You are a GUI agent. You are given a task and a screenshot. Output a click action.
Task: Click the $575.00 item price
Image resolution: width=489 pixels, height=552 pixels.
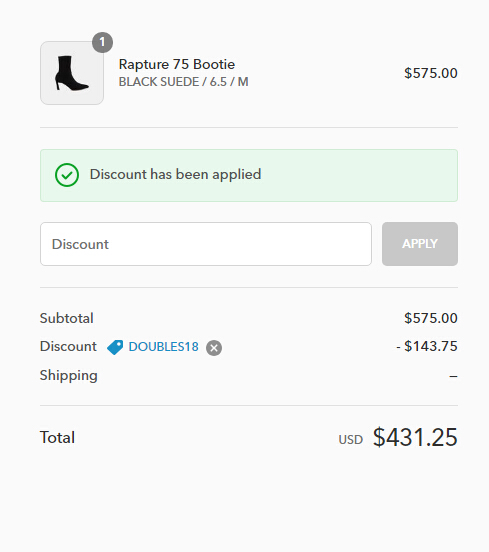click(431, 73)
